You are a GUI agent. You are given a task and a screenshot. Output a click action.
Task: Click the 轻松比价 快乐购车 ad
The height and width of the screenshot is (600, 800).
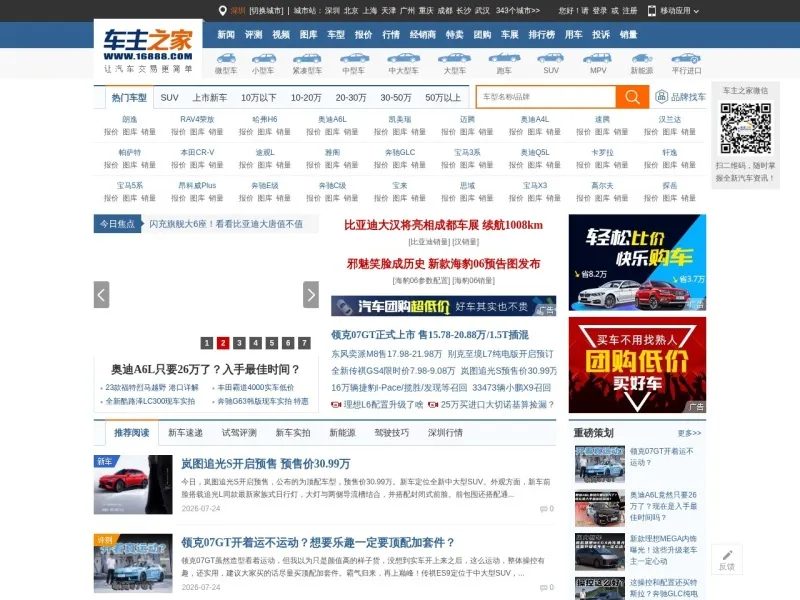pyautogui.click(x=637, y=262)
